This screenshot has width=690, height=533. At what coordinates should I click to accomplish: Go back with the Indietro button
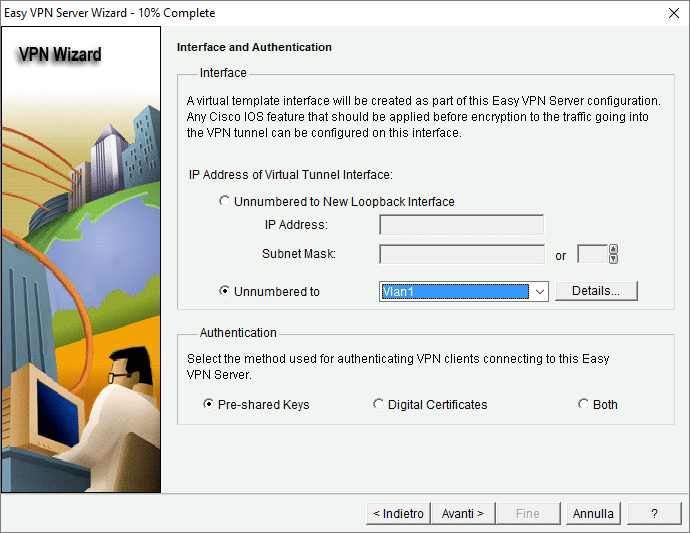398,513
